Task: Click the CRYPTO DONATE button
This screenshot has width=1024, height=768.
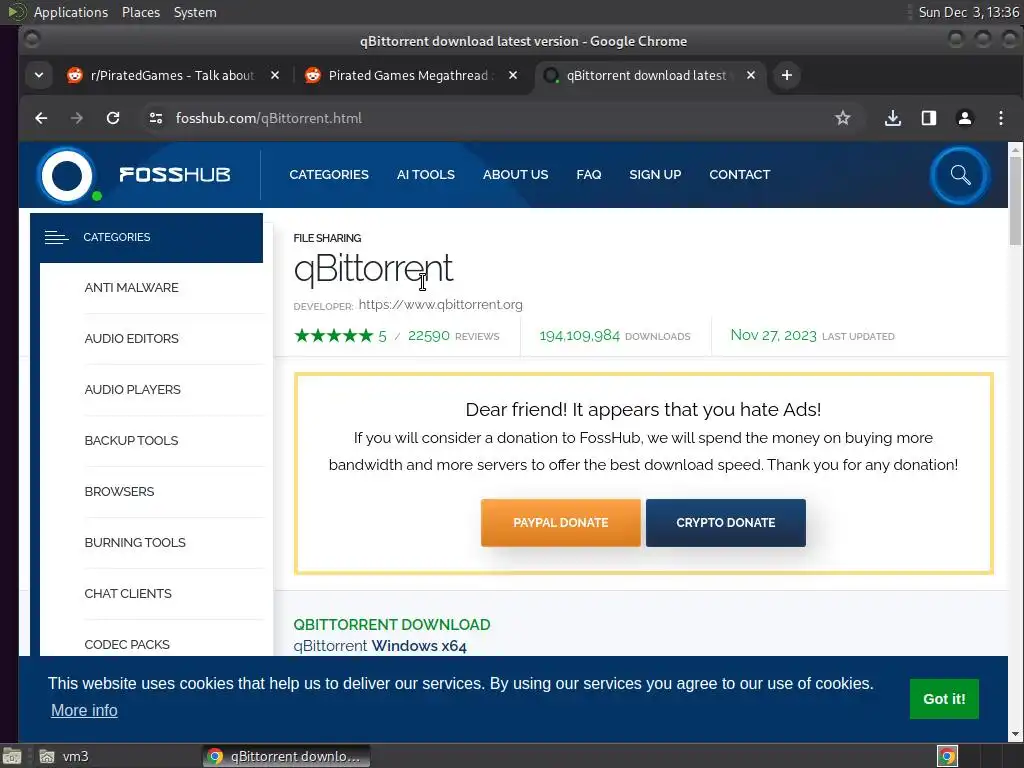Action: coord(726,522)
